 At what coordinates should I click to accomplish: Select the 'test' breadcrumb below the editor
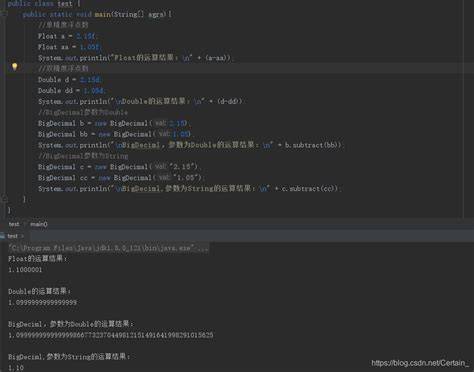(14, 224)
